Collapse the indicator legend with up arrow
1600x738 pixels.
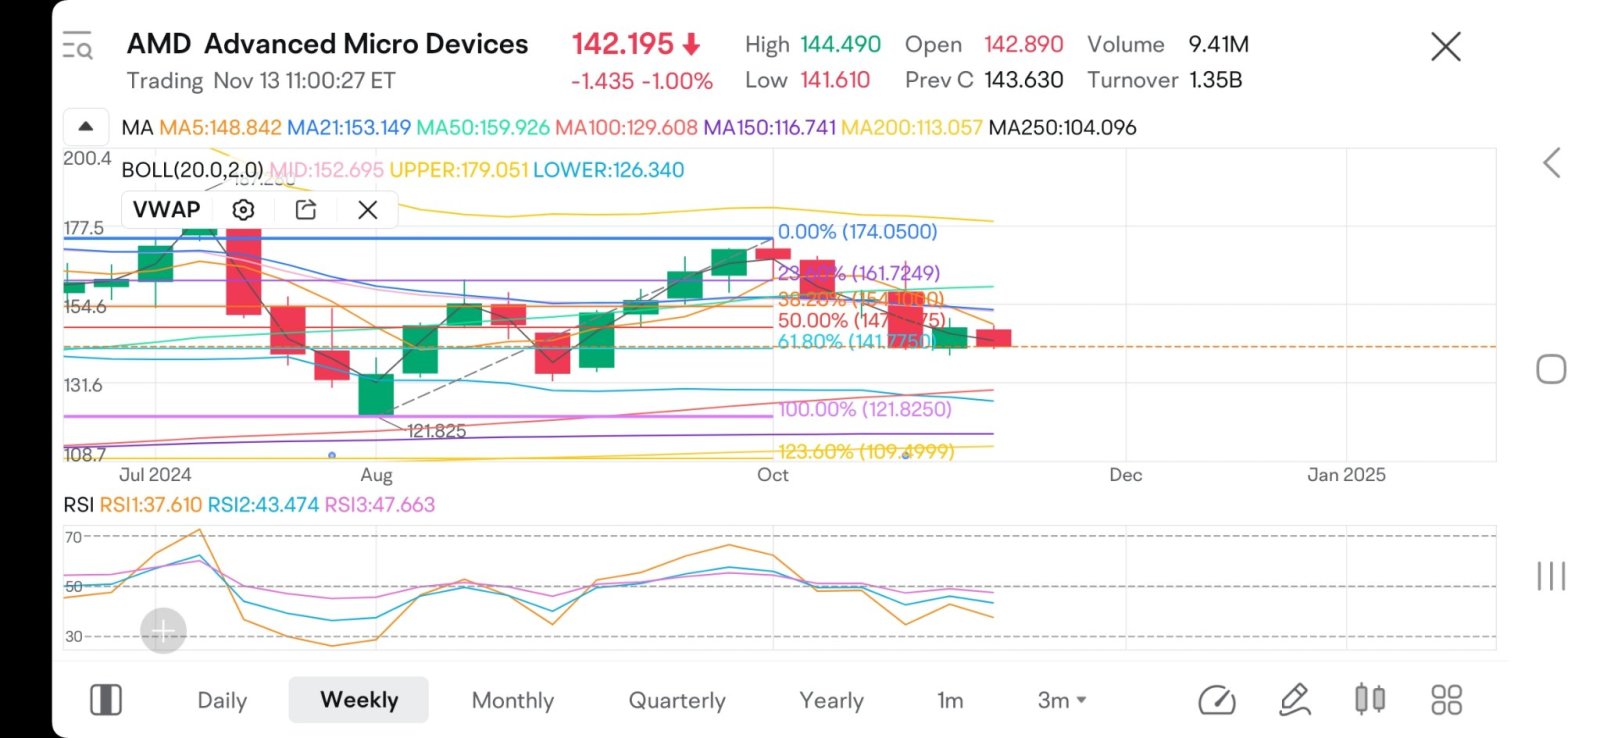click(x=86, y=127)
